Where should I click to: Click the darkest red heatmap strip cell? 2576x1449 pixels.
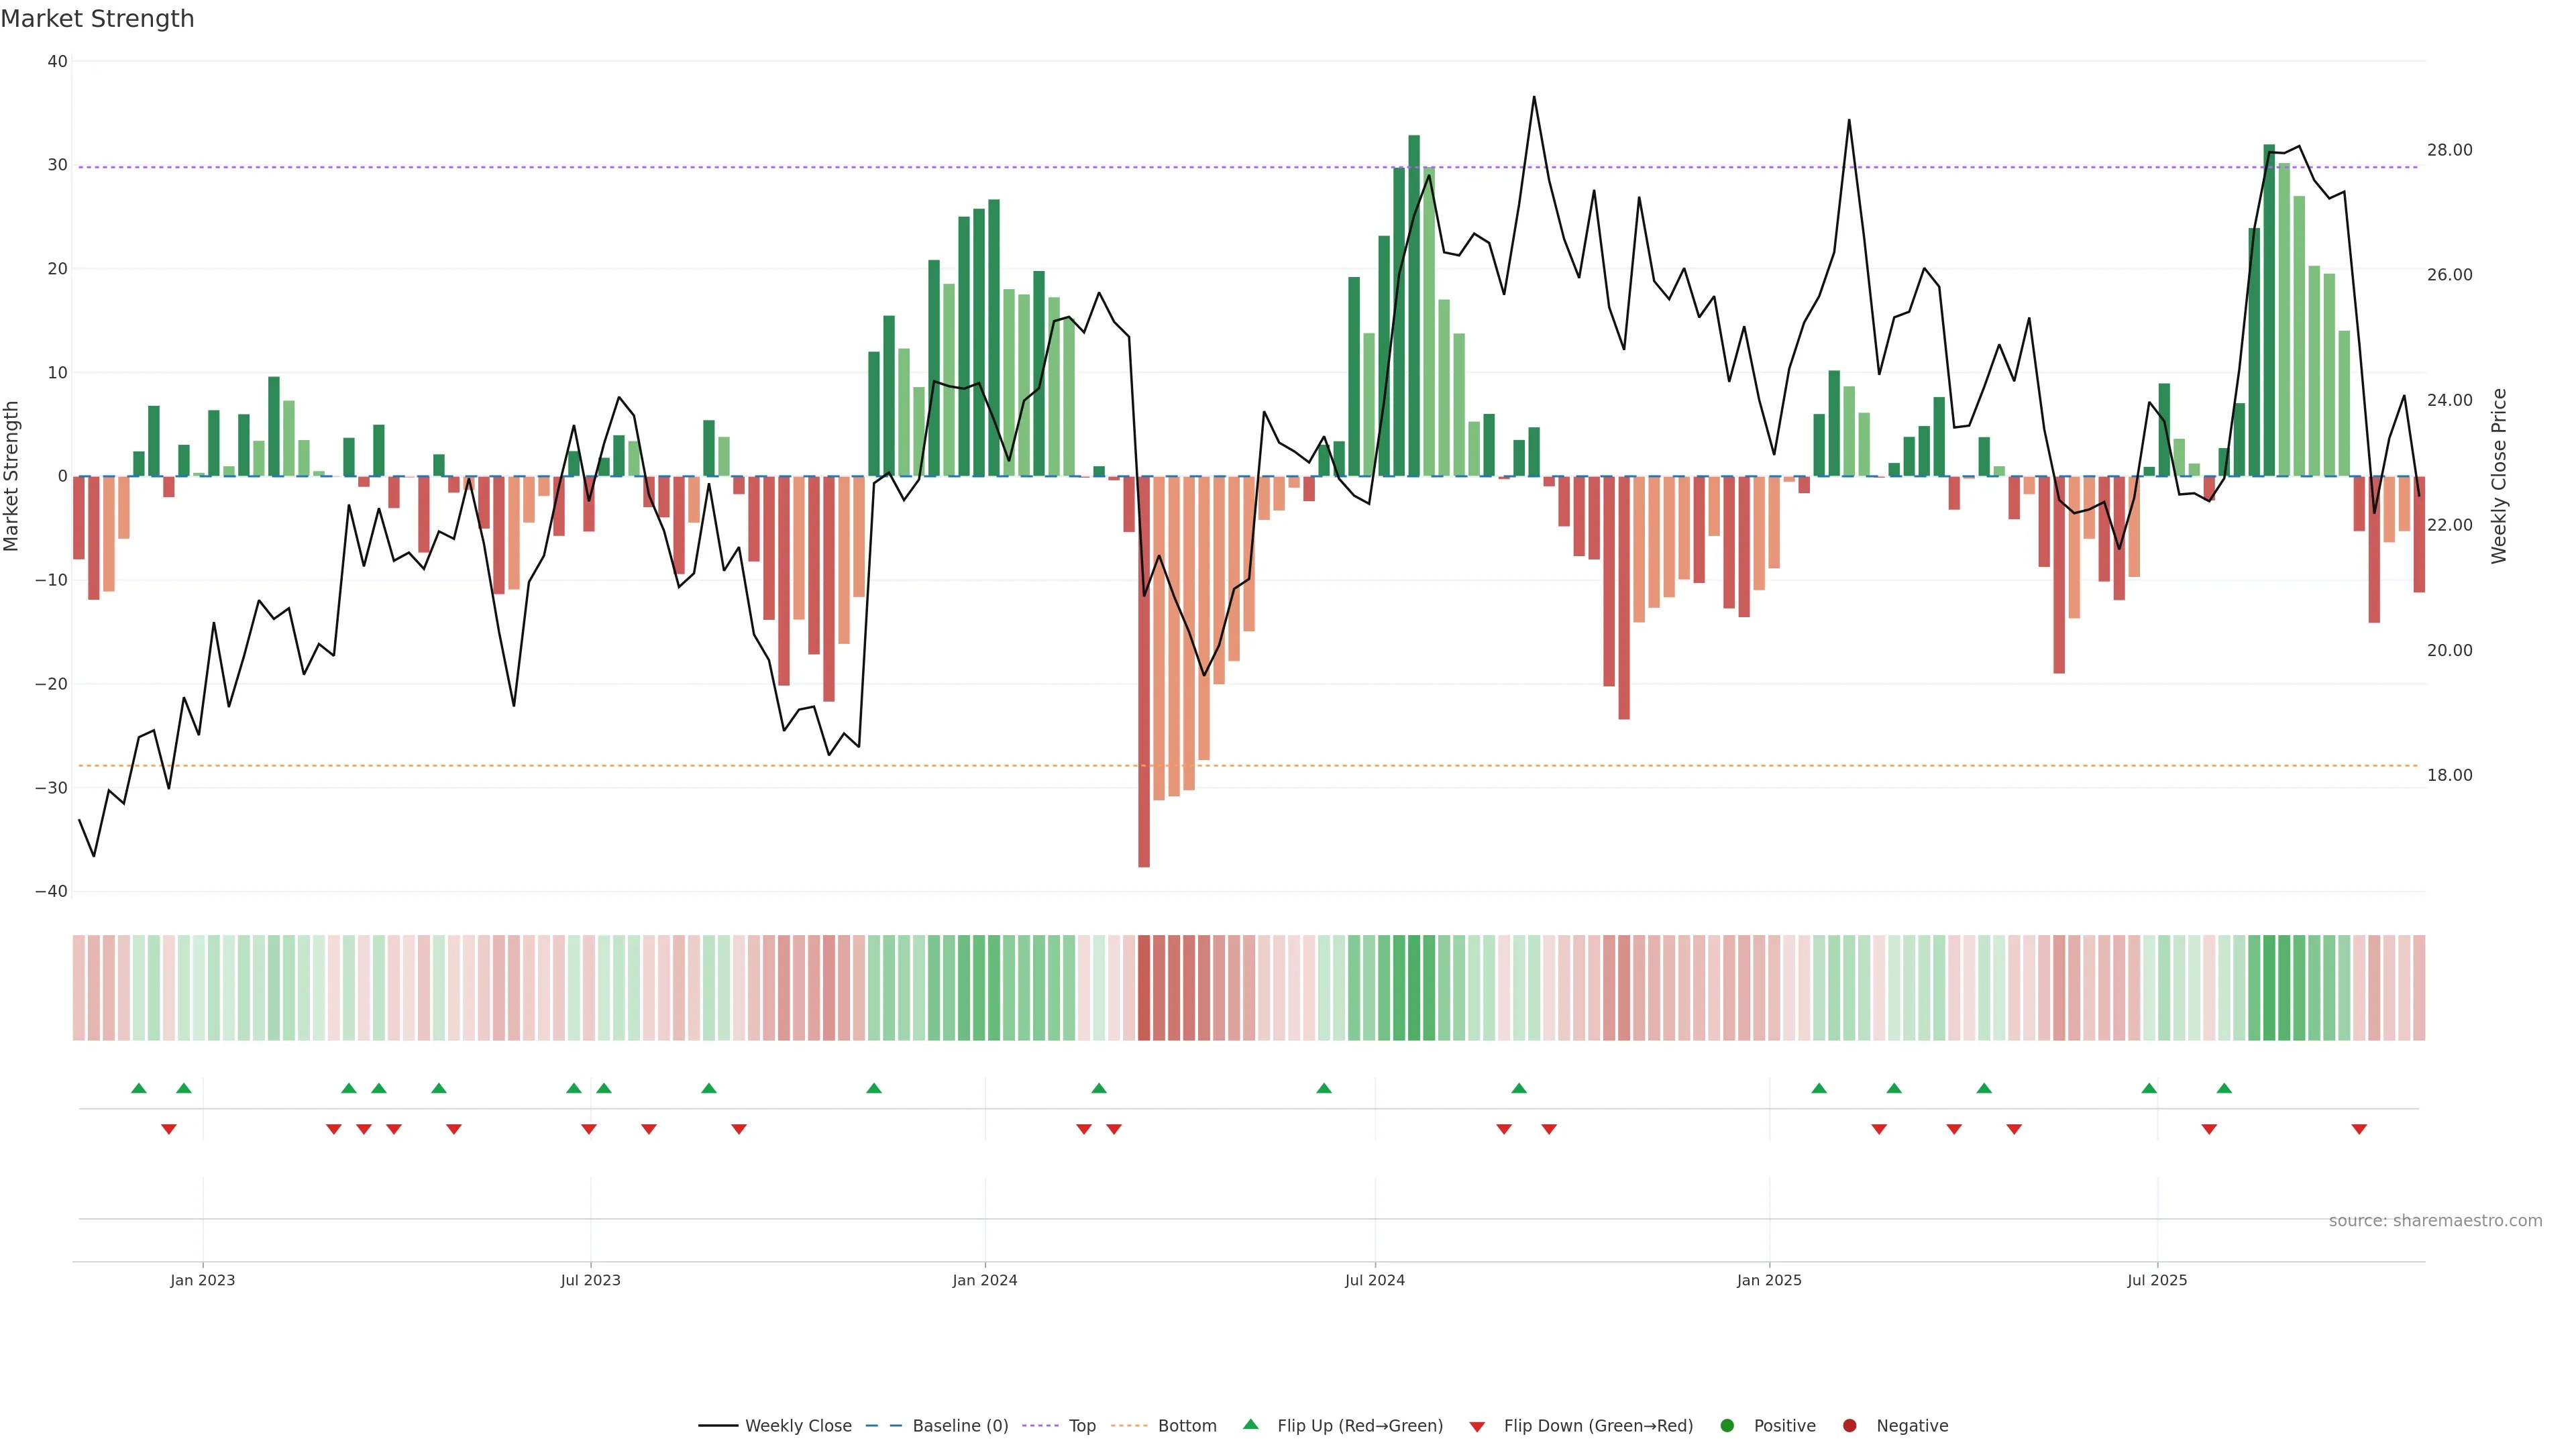[x=1144, y=987]
